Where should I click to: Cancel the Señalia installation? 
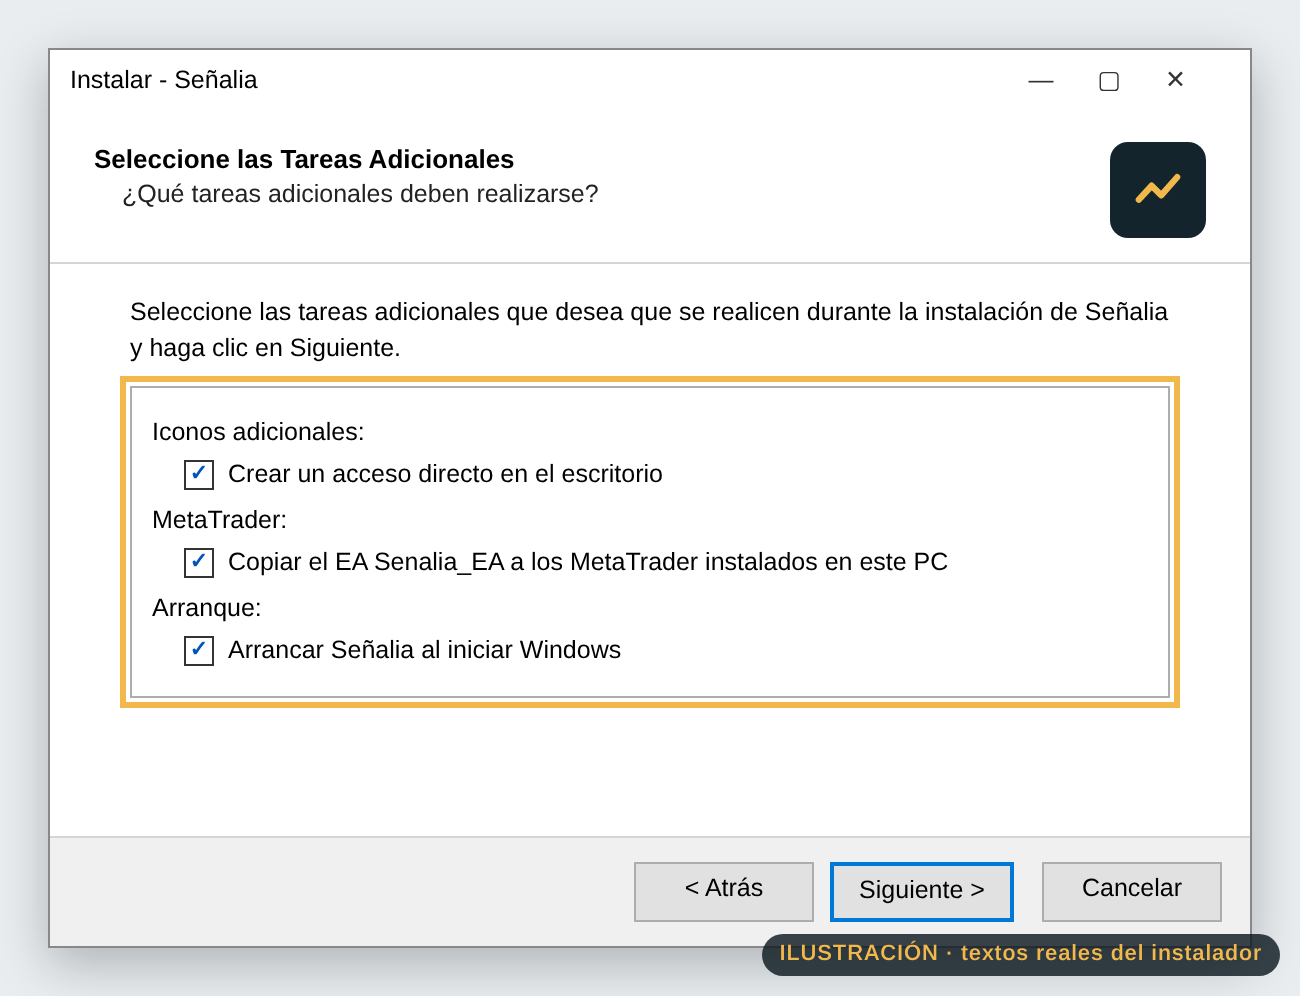point(1132,891)
